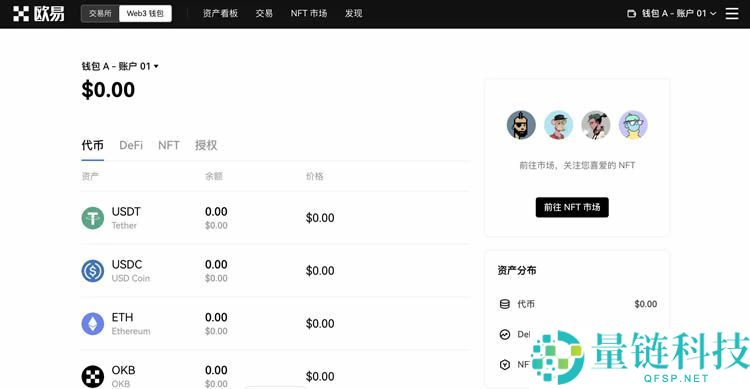The image size is (750, 389).
Task: Click the 价格 column header
Action: 314,176
